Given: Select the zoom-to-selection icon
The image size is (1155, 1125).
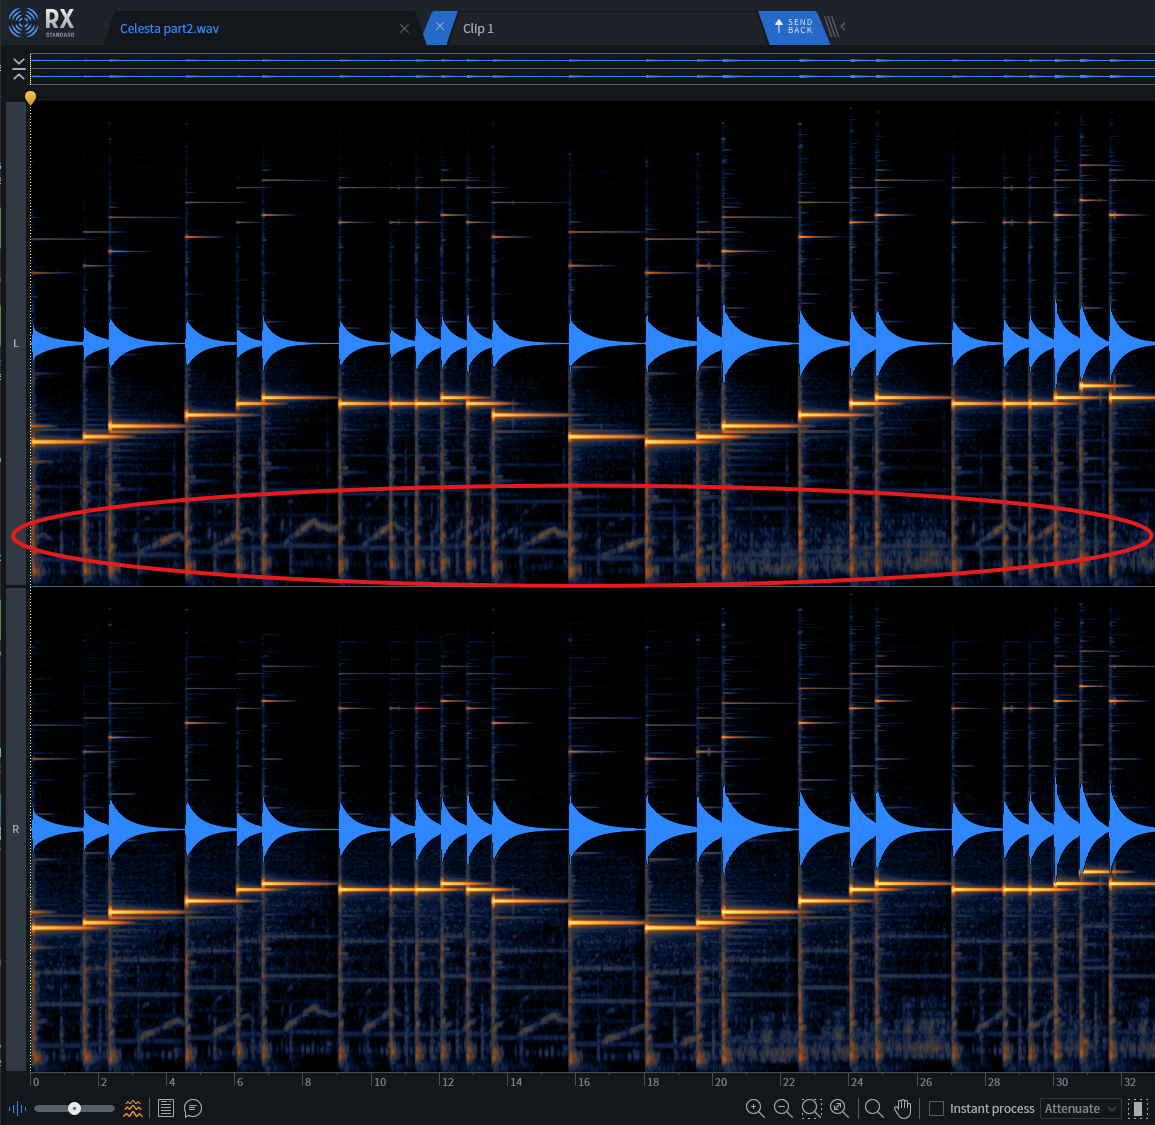Looking at the screenshot, I should (x=811, y=1108).
